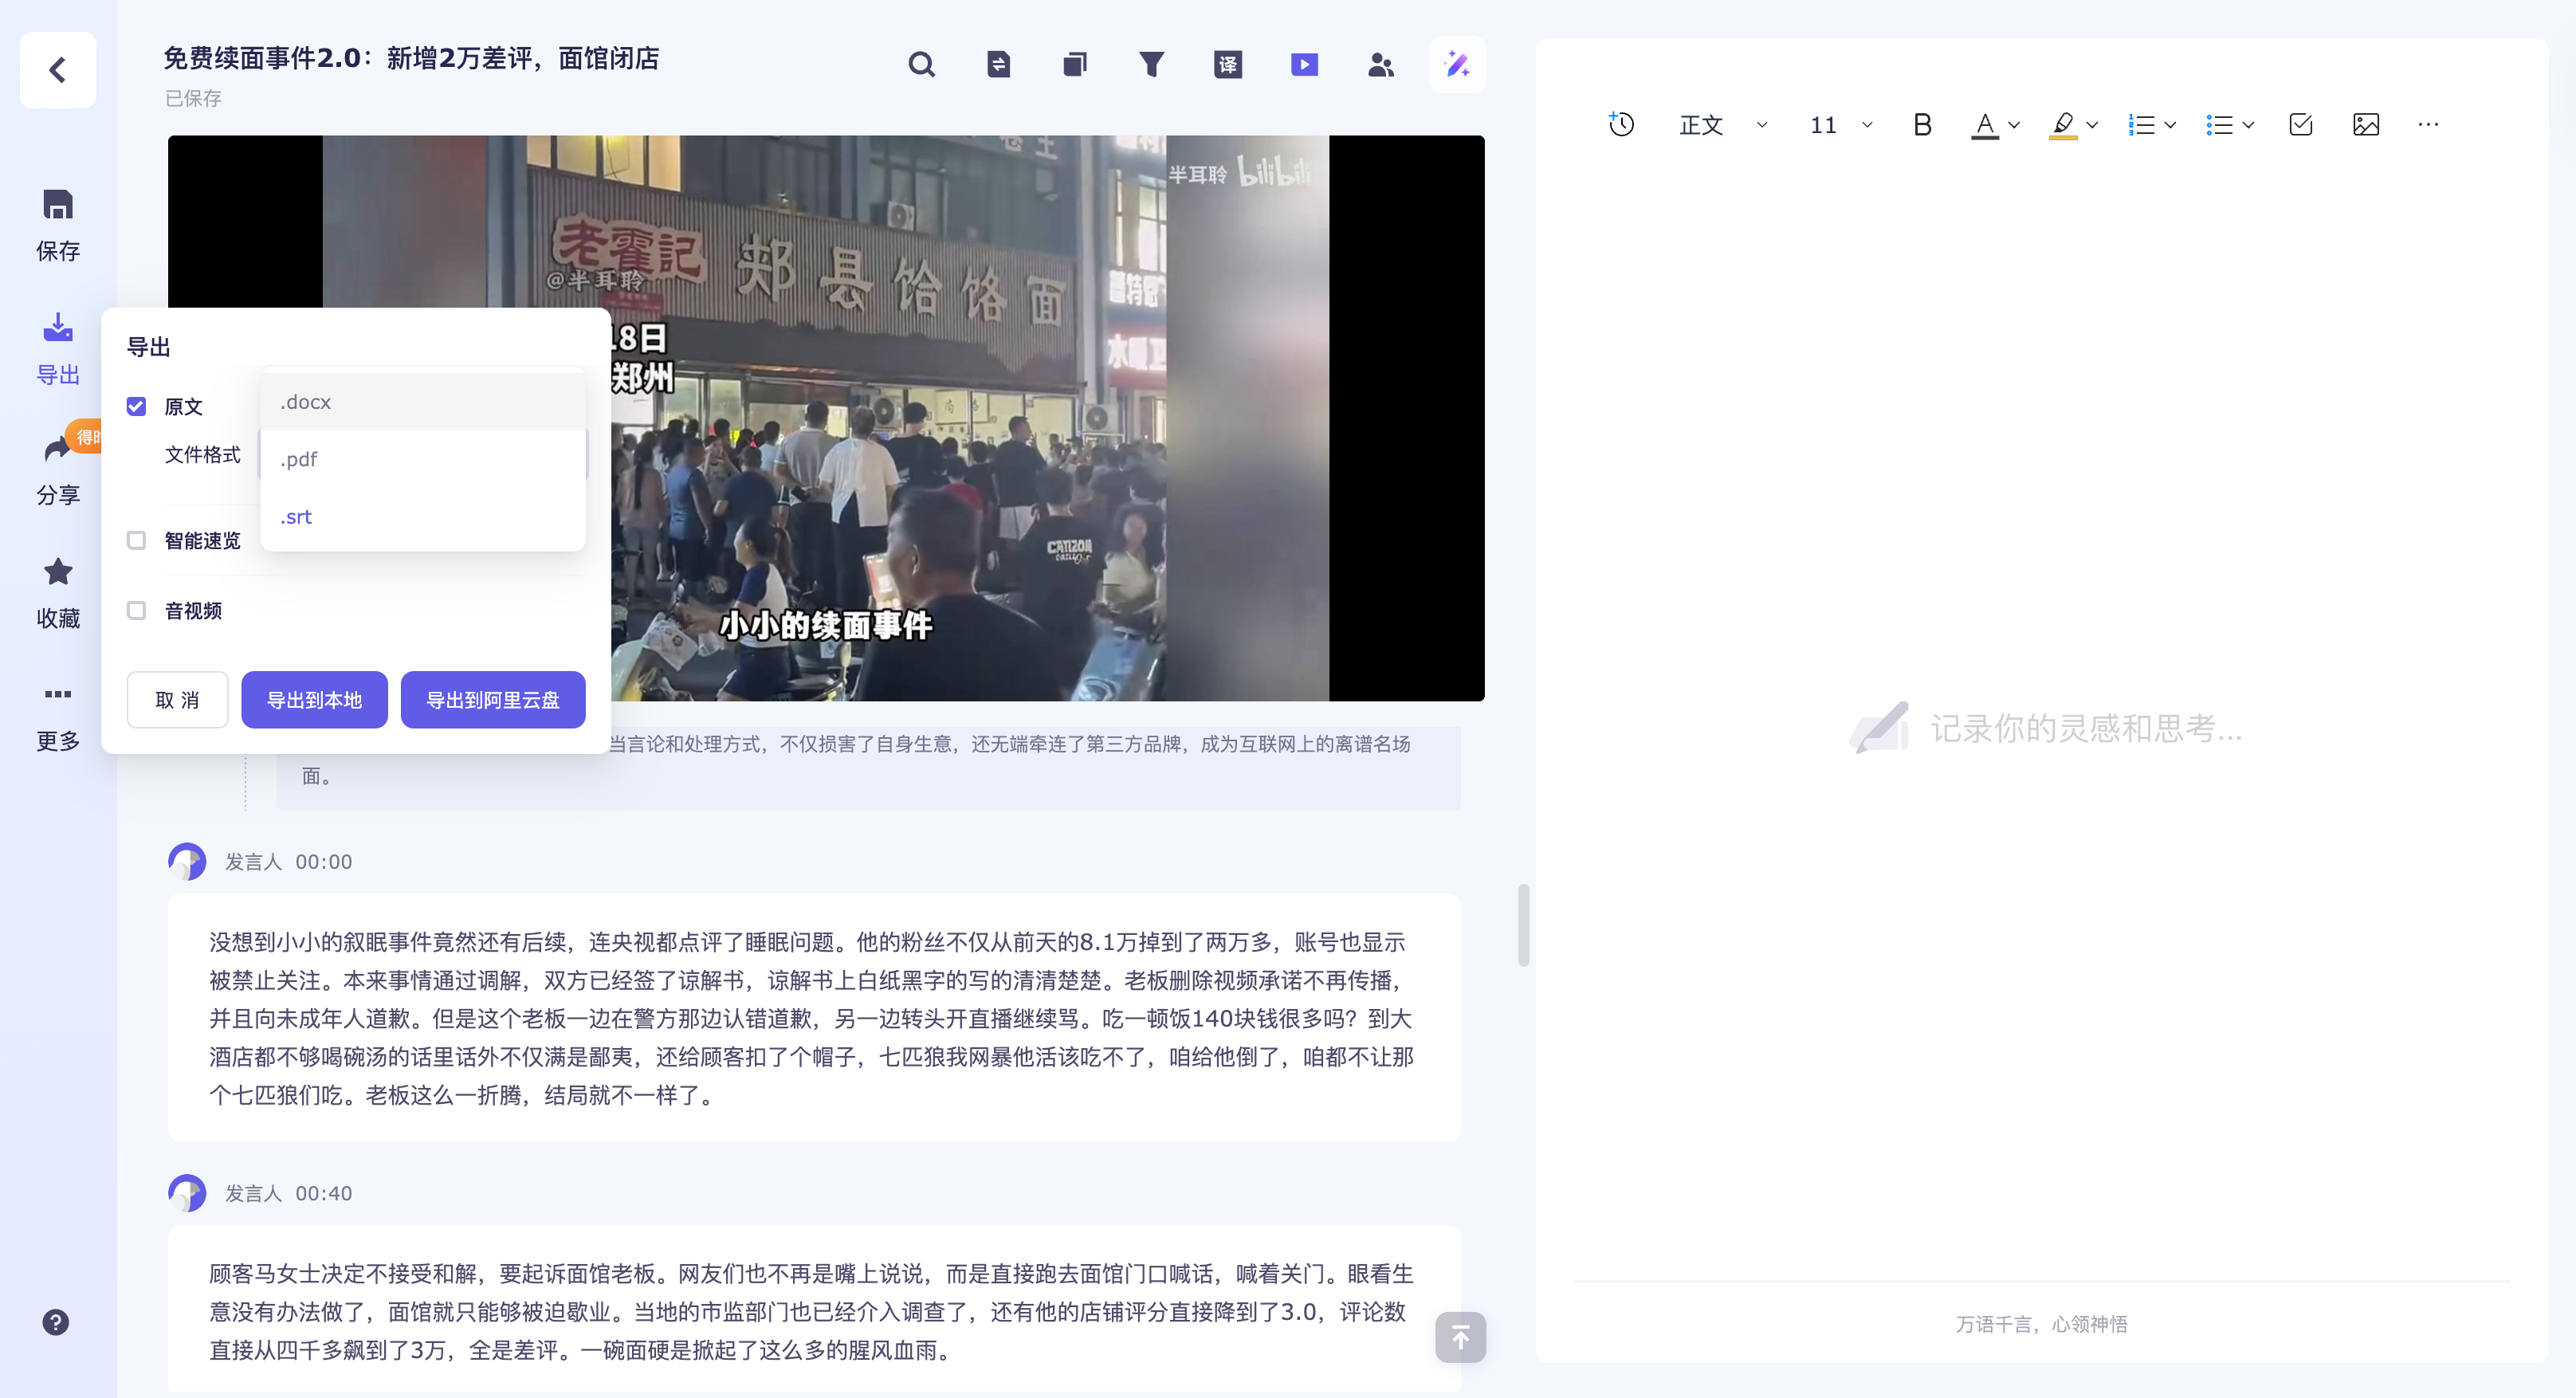2576x1398 pixels.
Task: Go back using the left arrow button
Action: [x=58, y=70]
